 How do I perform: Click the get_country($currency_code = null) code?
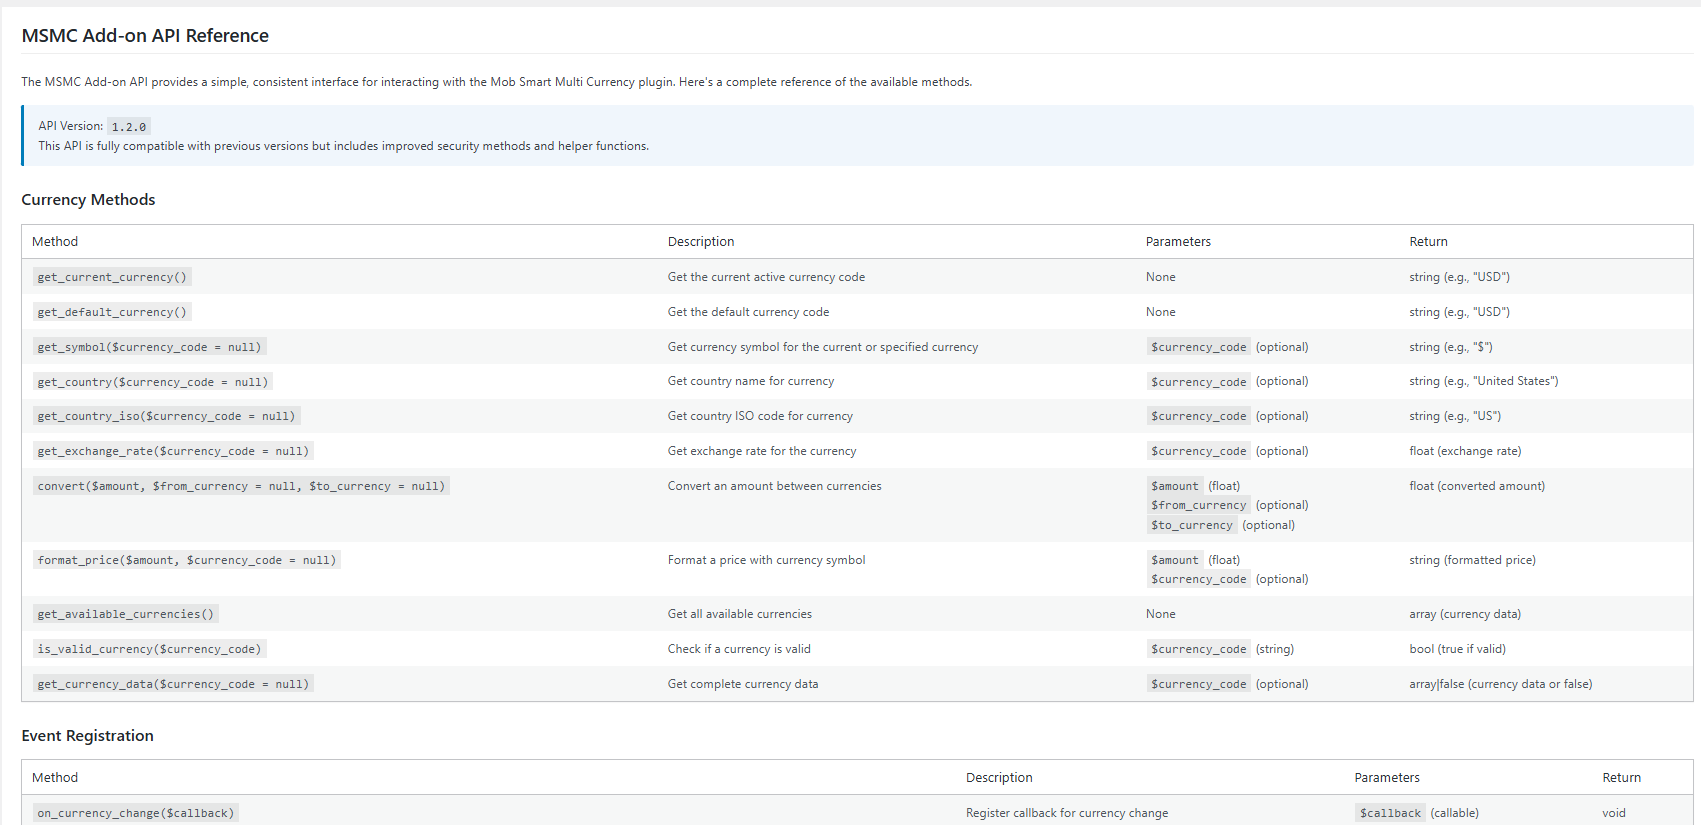pos(153,382)
